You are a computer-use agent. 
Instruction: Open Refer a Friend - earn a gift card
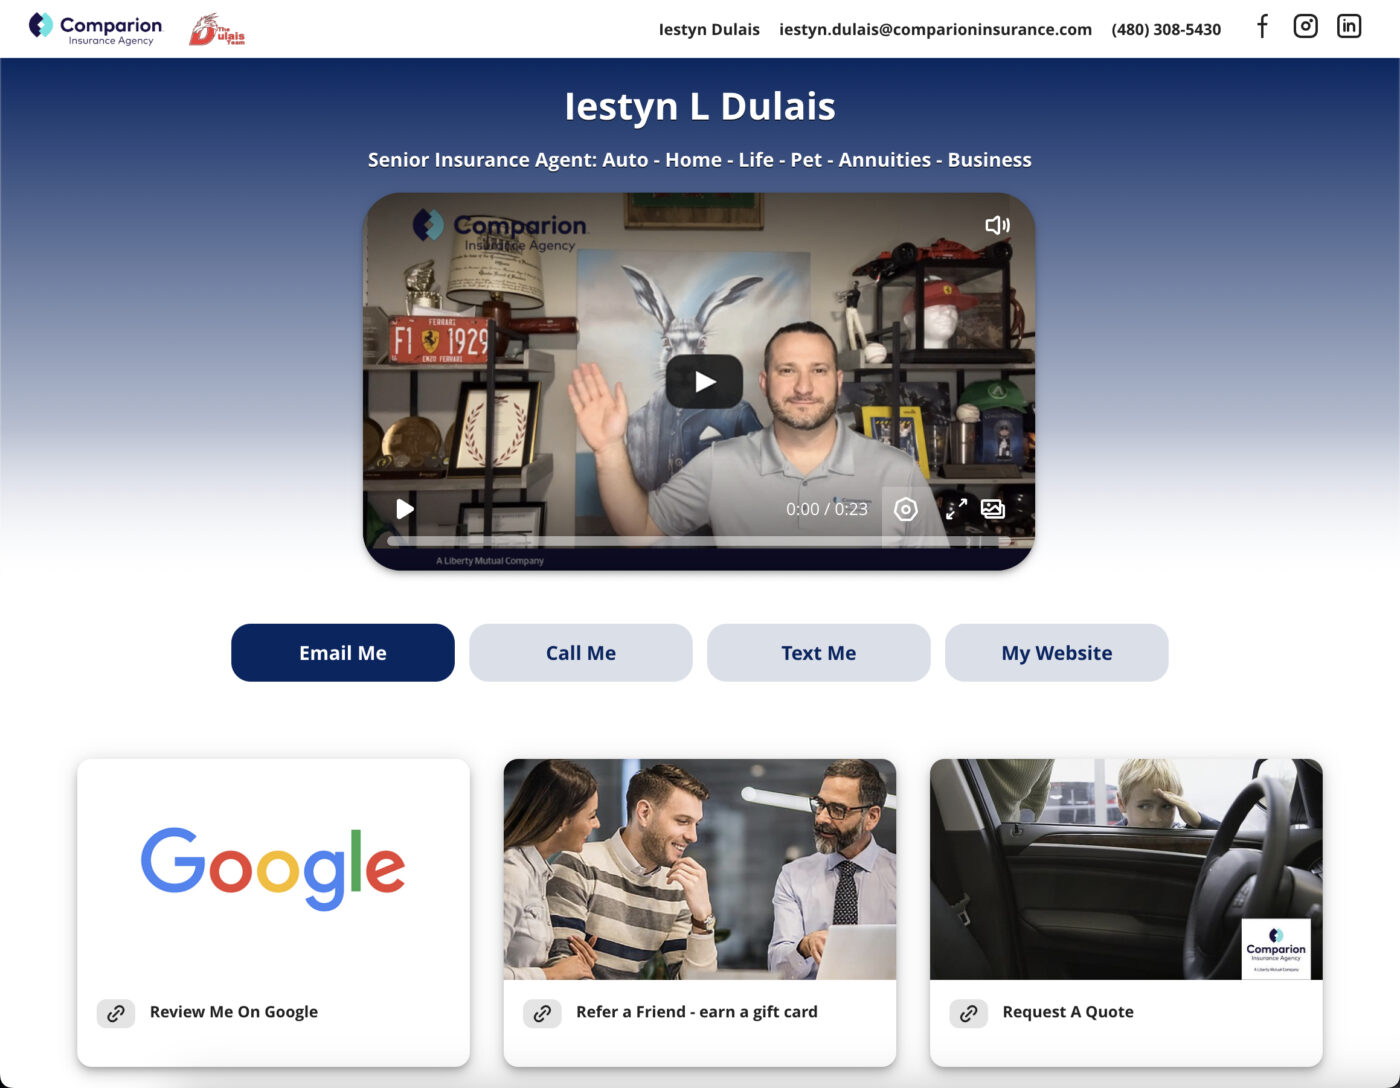696,1012
